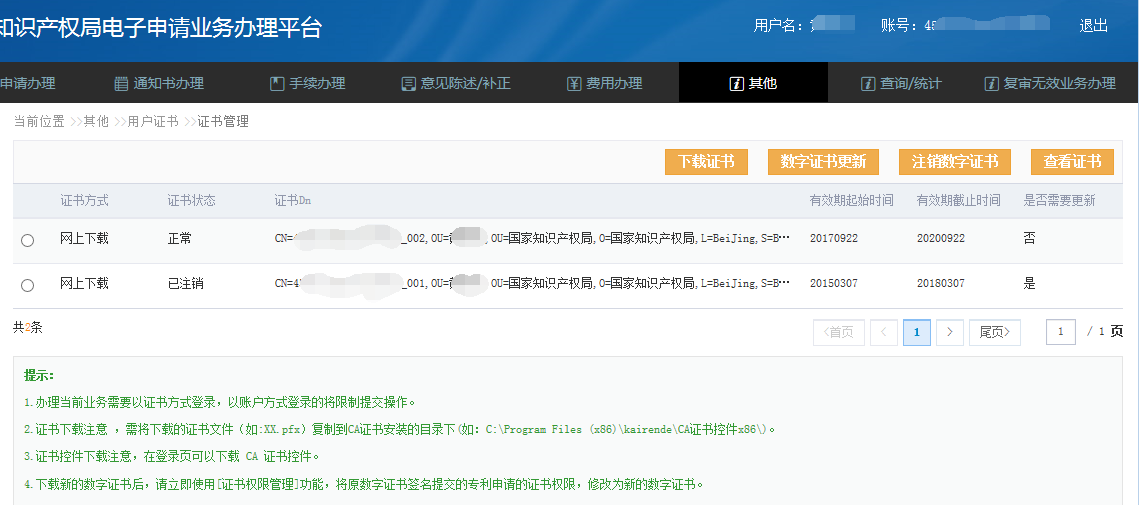This screenshot has width=1139, height=505.
Task: Select the radio button for the 正常 certificate
Action: click(28, 240)
